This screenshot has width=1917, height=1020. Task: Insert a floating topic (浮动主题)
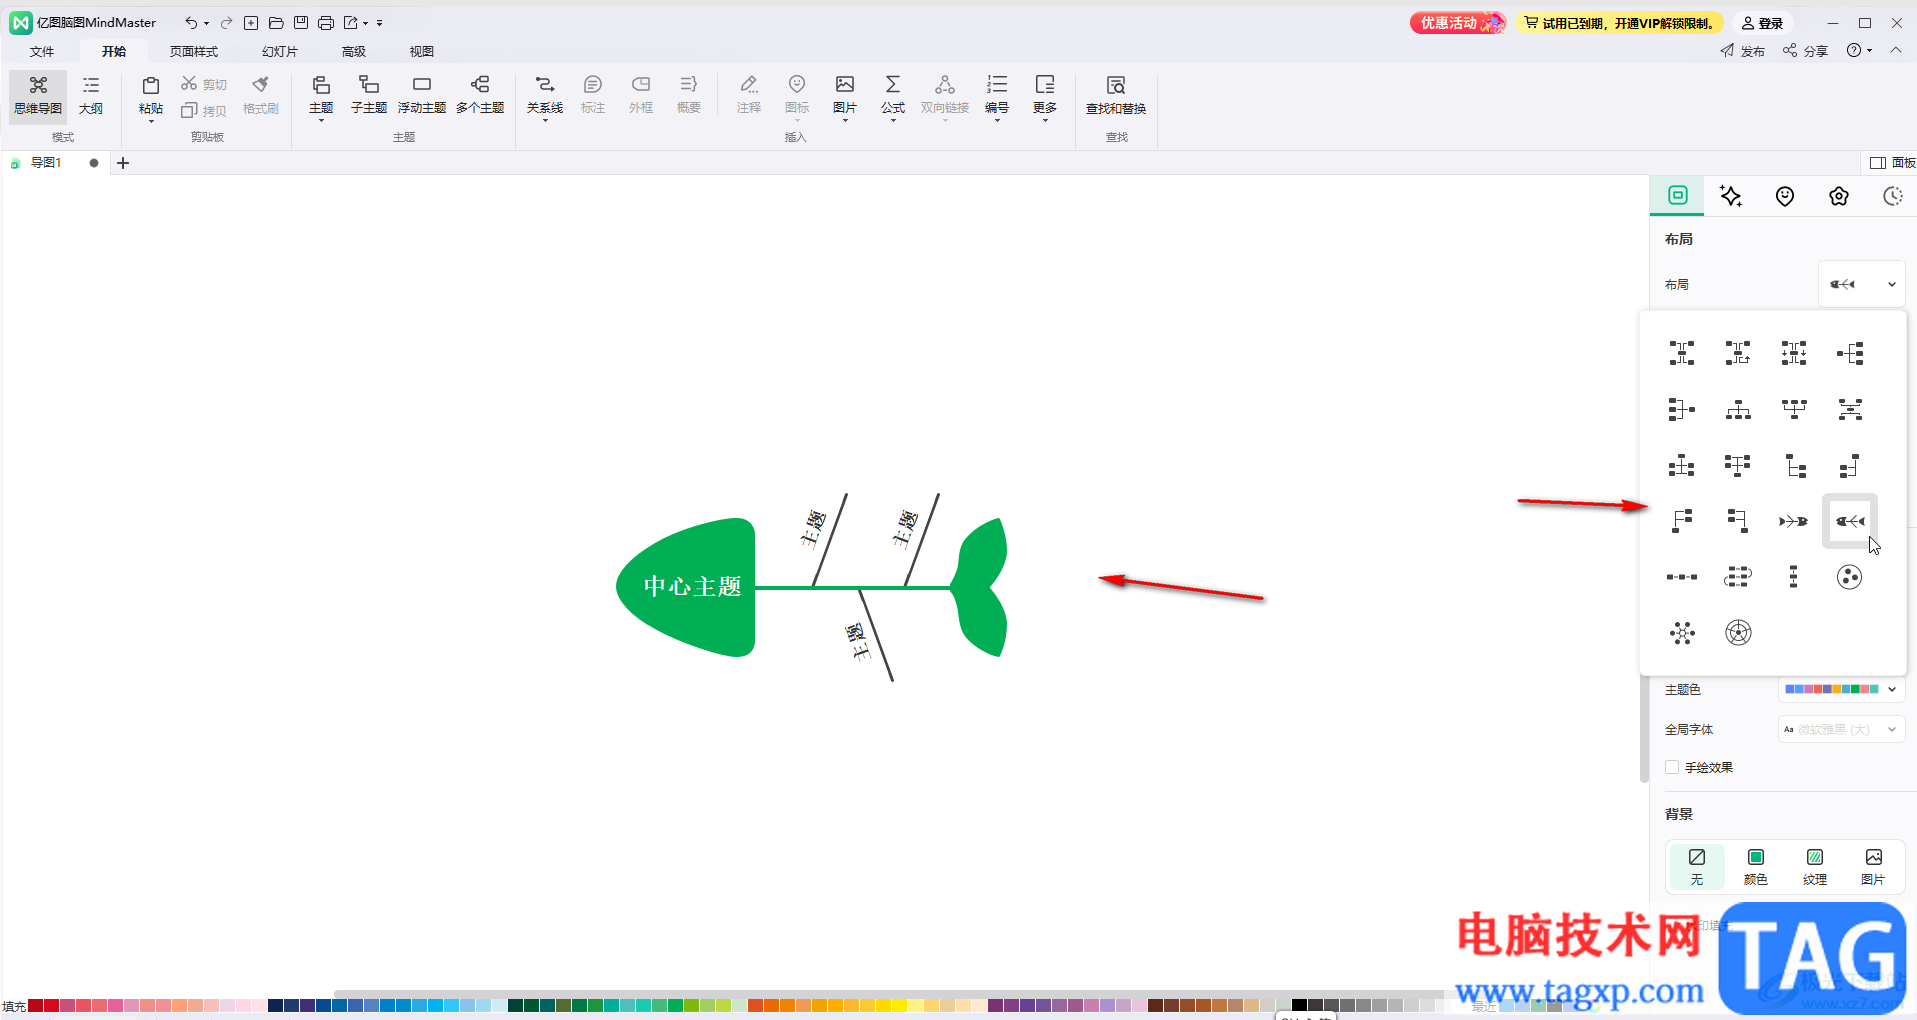[422, 96]
